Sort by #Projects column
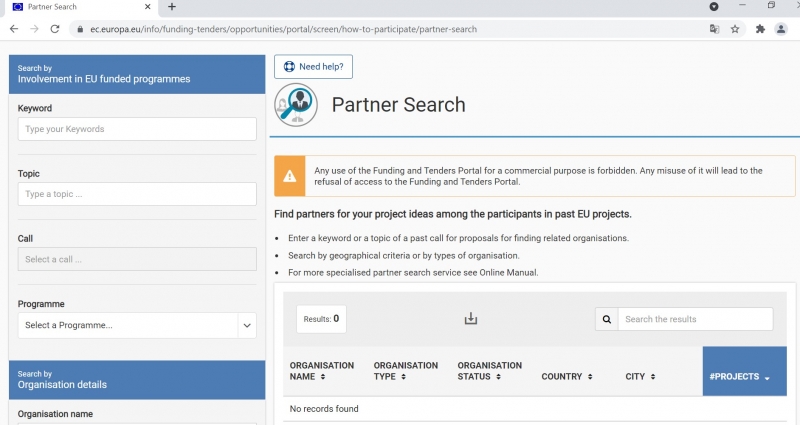The image size is (800, 425). (x=744, y=371)
